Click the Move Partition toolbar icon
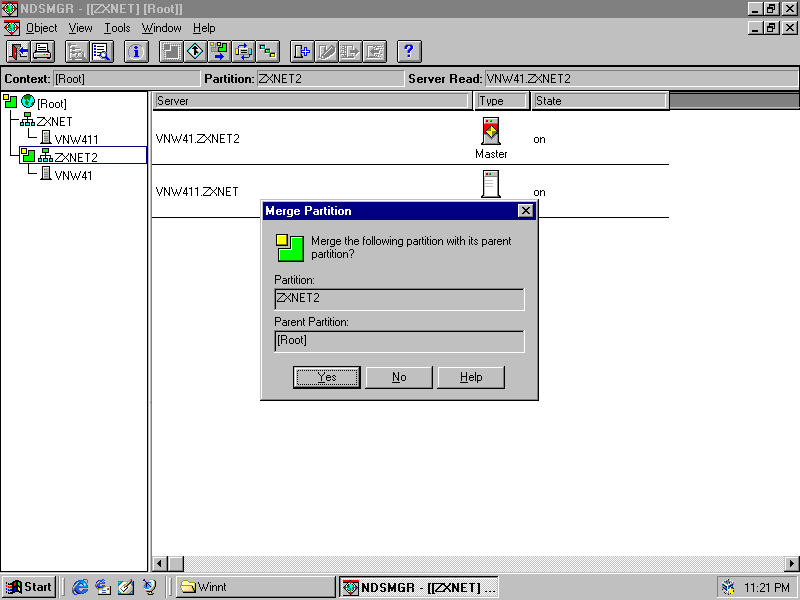Viewport: 800px width, 600px height. pos(219,52)
